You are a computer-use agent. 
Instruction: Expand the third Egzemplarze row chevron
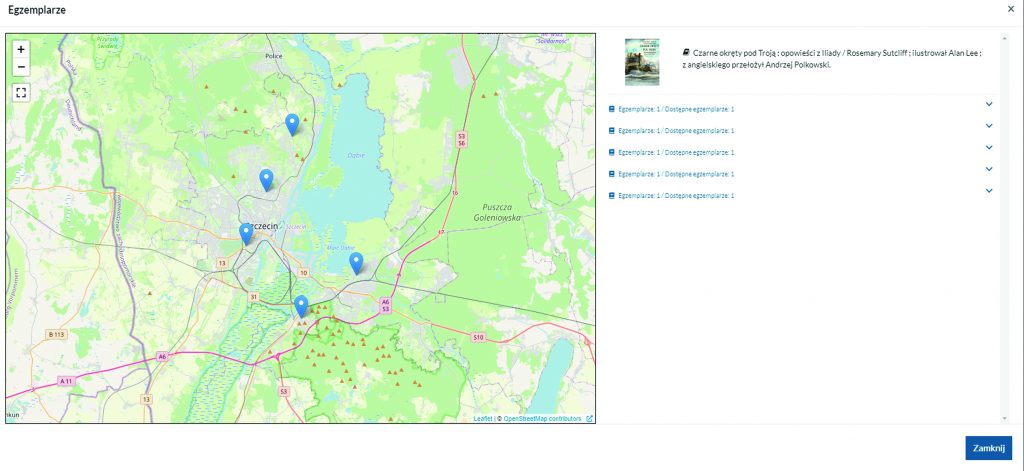click(989, 148)
